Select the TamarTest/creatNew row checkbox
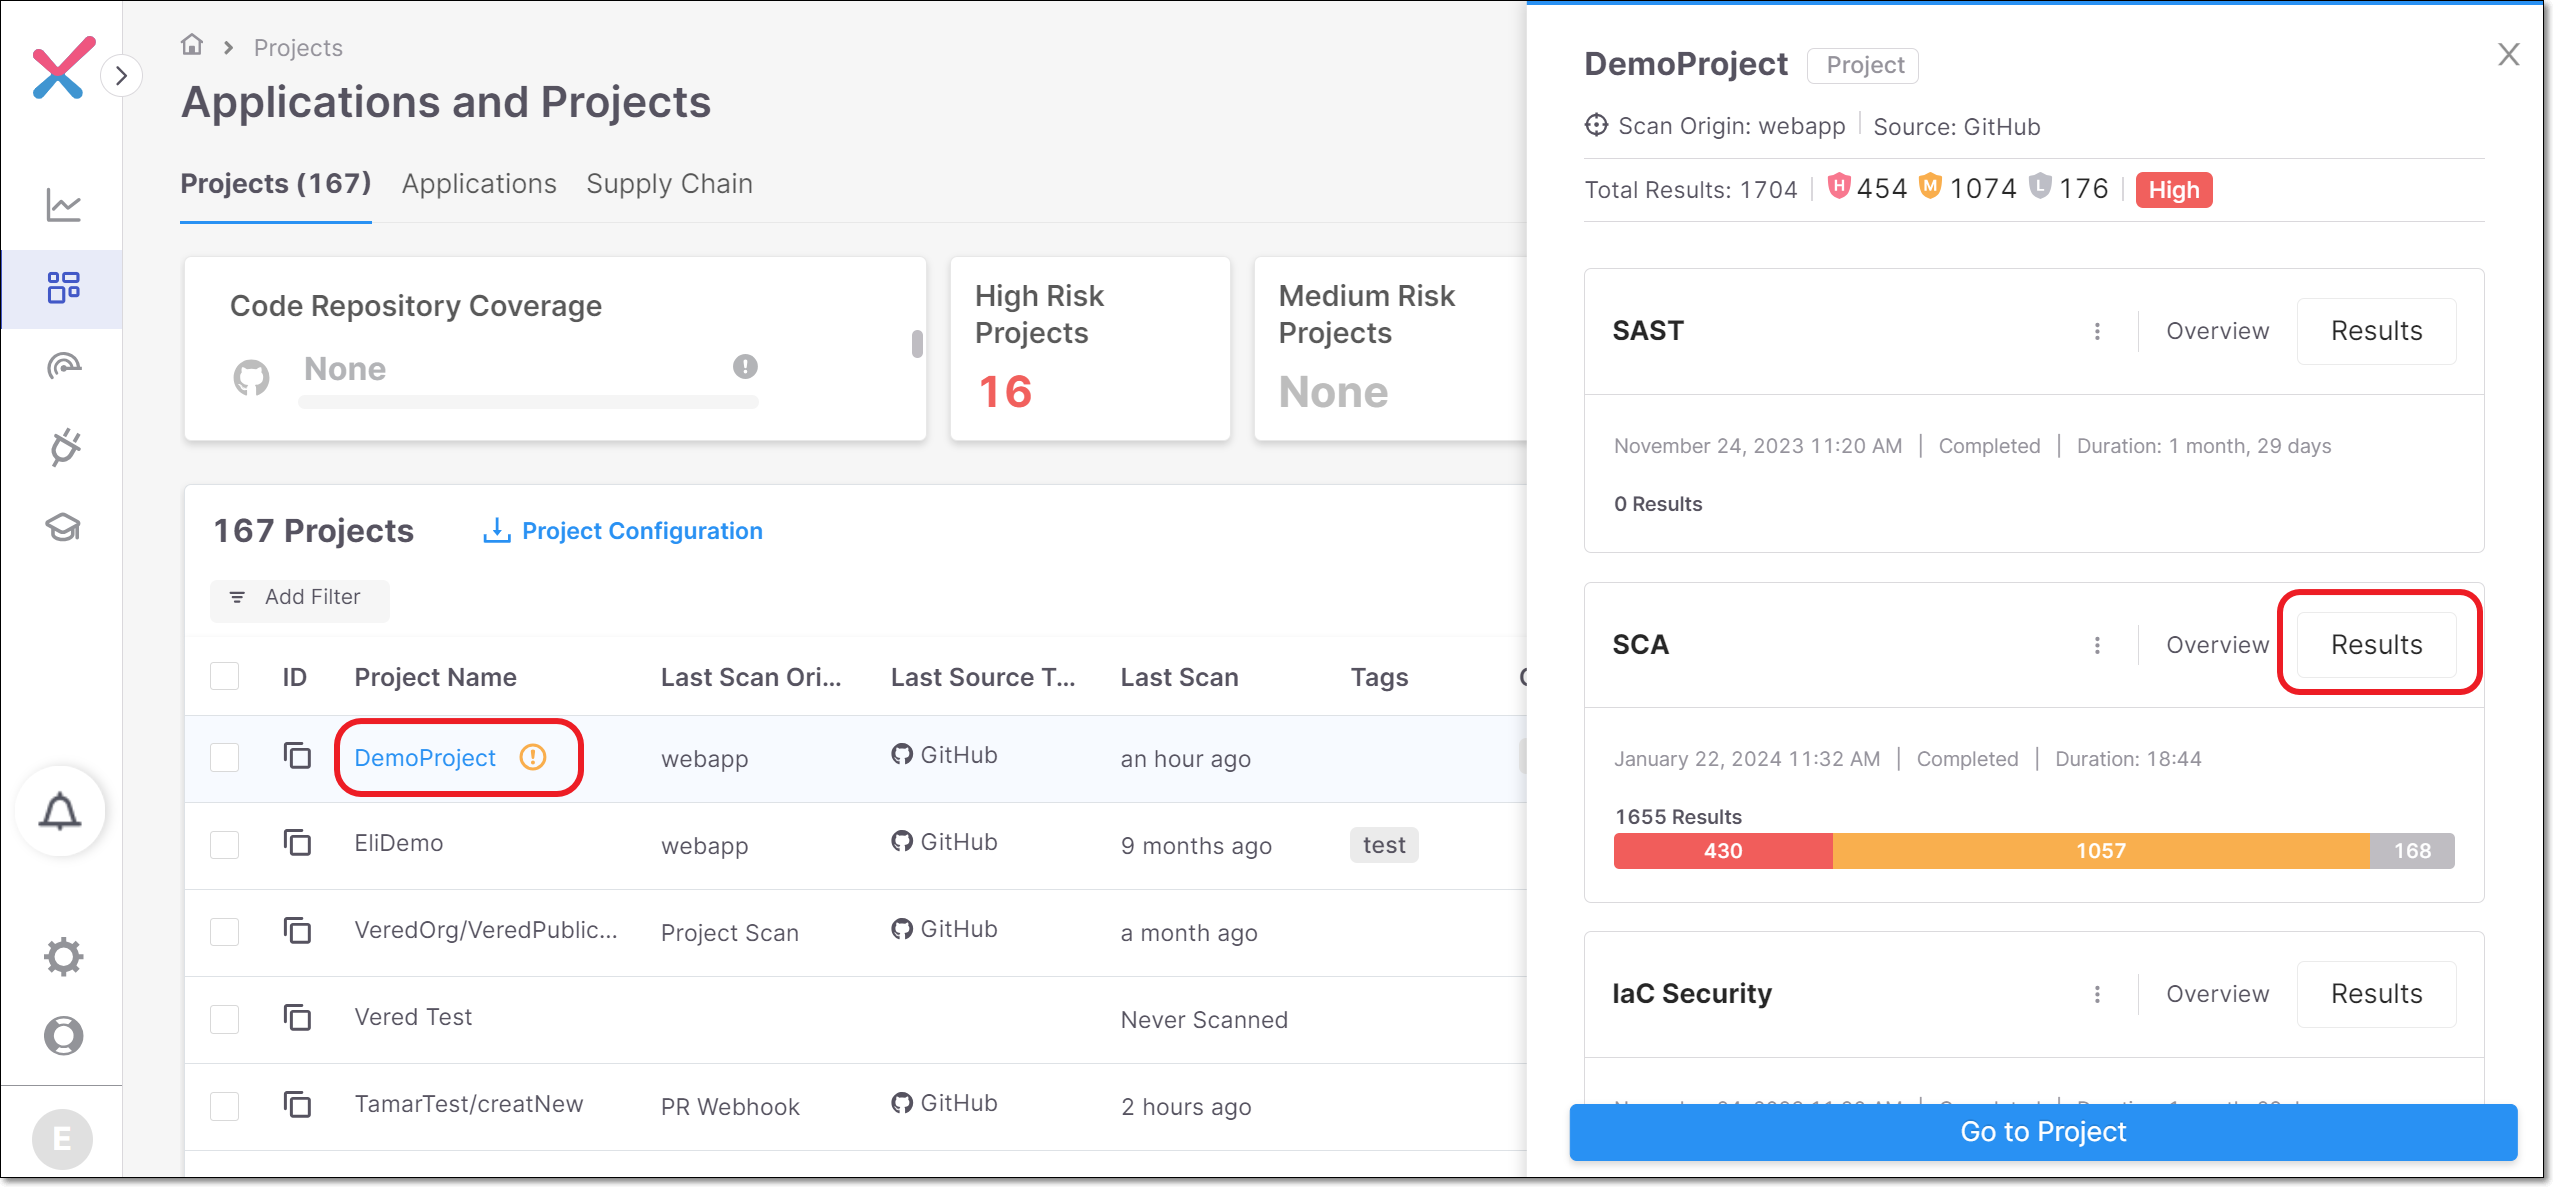Image resolution: width=2553 pixels, height=1187 pixels. (x=224, y=1106)
